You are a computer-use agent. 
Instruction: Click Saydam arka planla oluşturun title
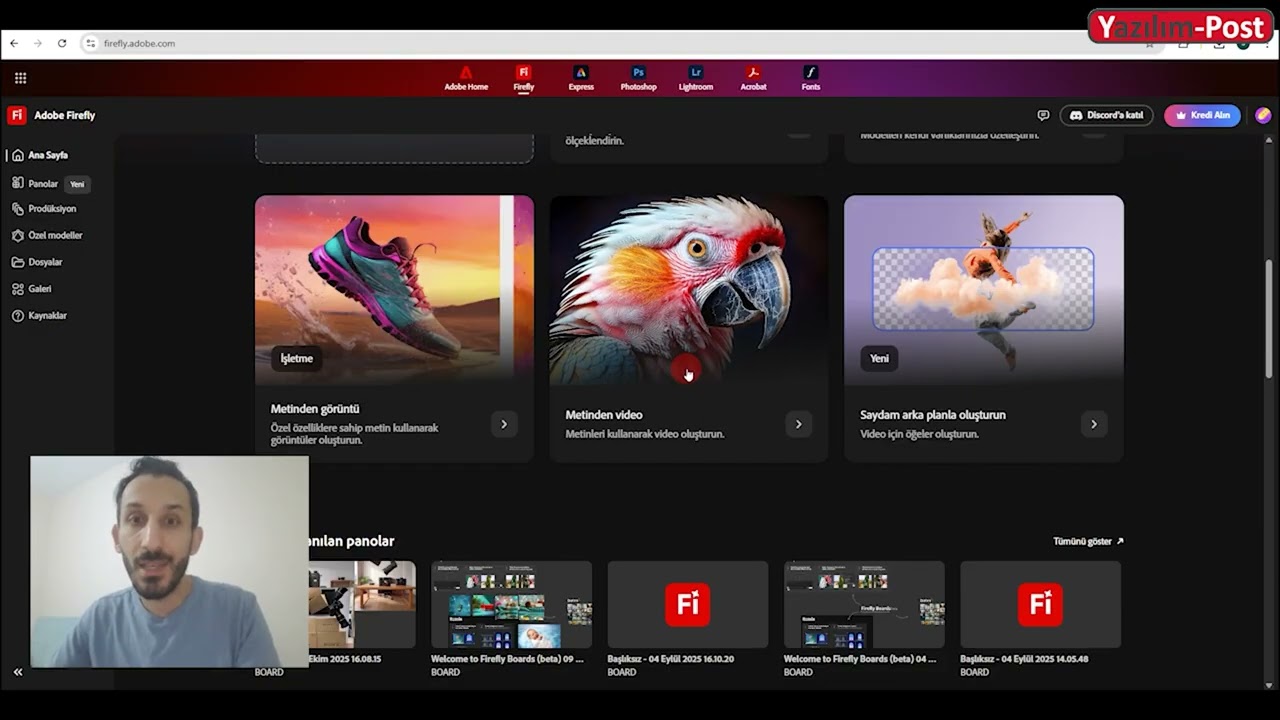coord(933,415)
